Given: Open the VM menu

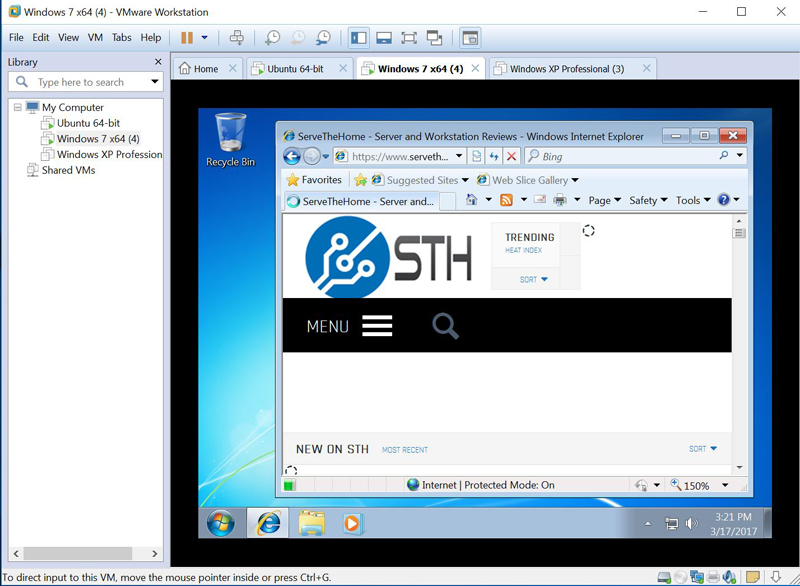Looking at the screenshot, I should click(x=95, y=37).
